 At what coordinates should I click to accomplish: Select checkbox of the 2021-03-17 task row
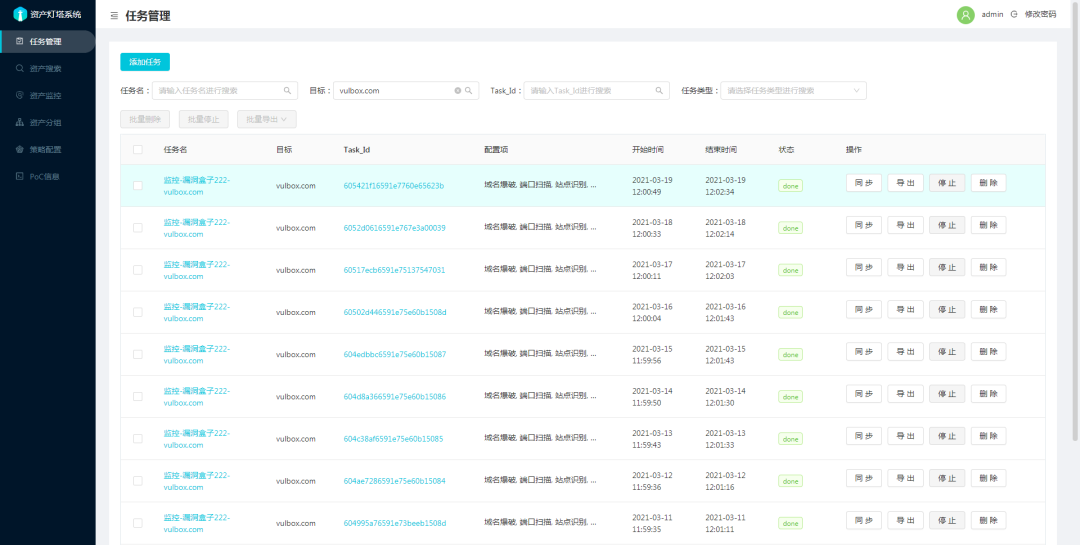(x=138, y=270)
